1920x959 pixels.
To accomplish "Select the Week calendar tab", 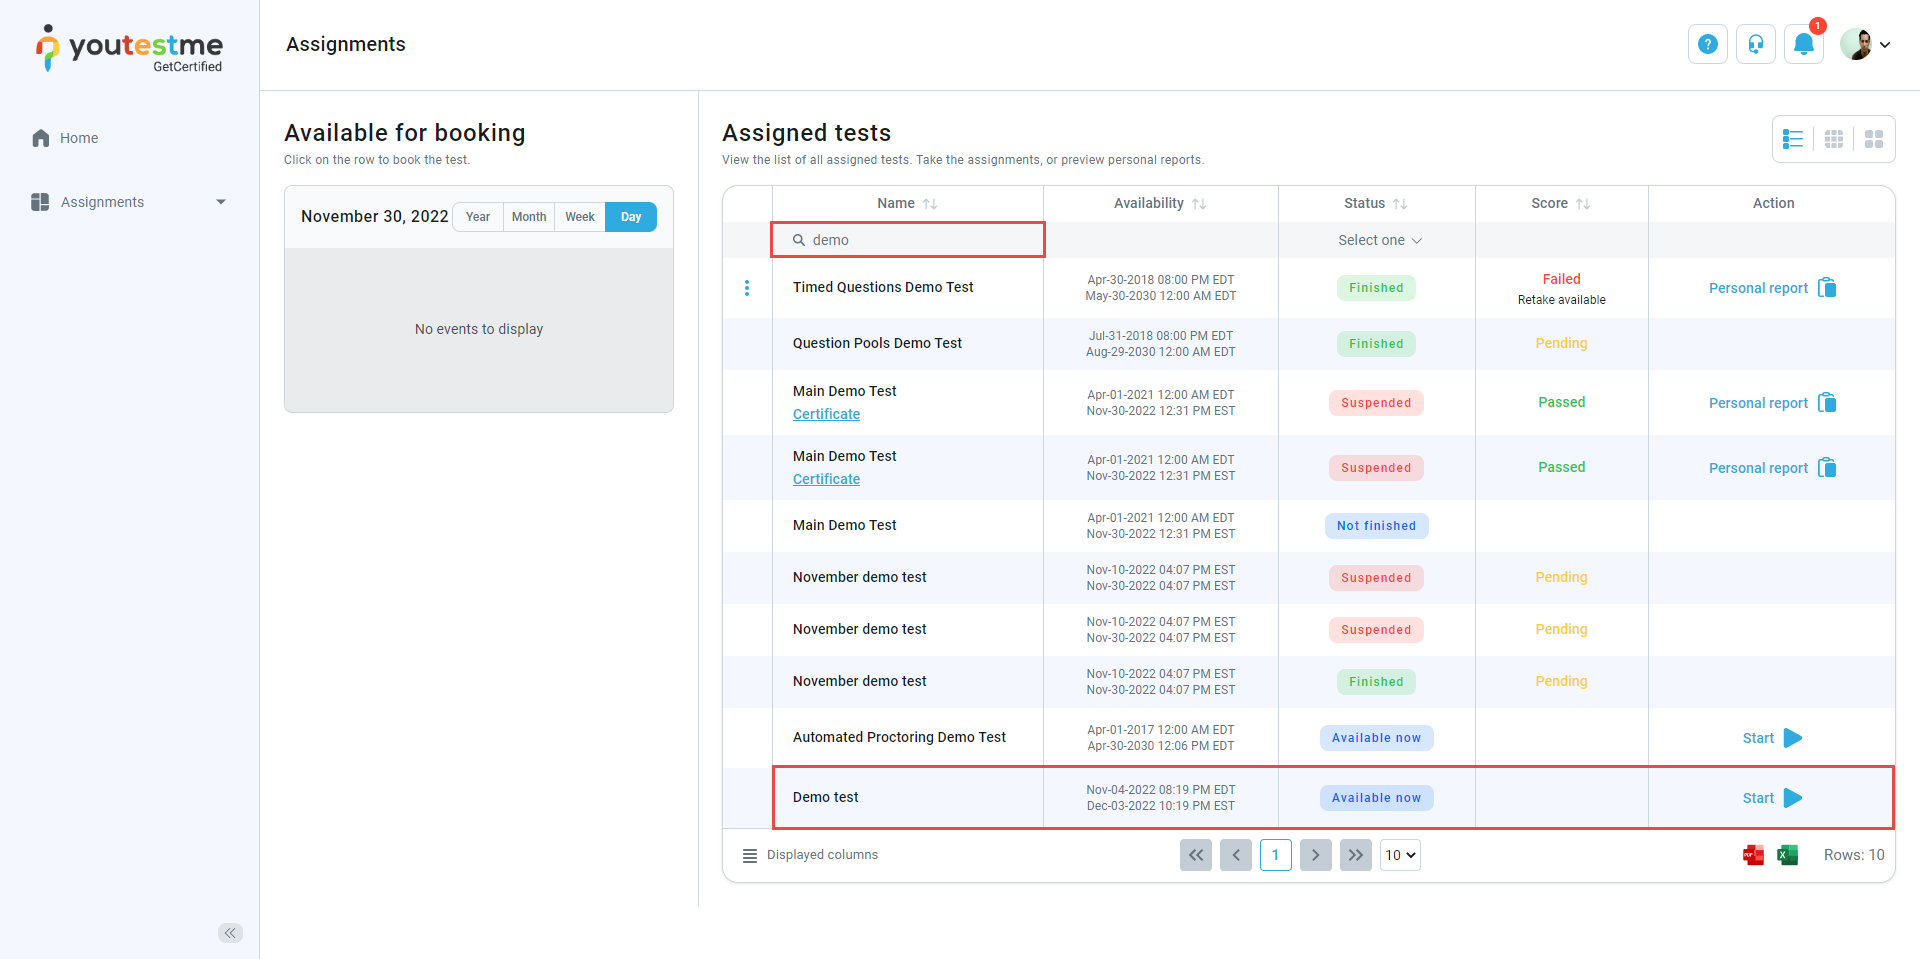I will click(579, 217).
